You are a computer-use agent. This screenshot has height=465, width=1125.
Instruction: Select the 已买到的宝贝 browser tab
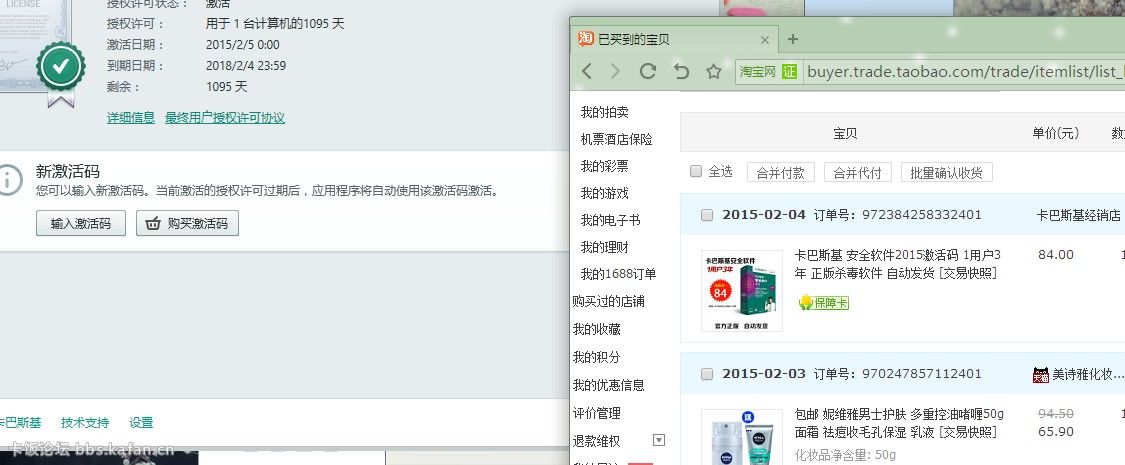[x=674, y=39]
